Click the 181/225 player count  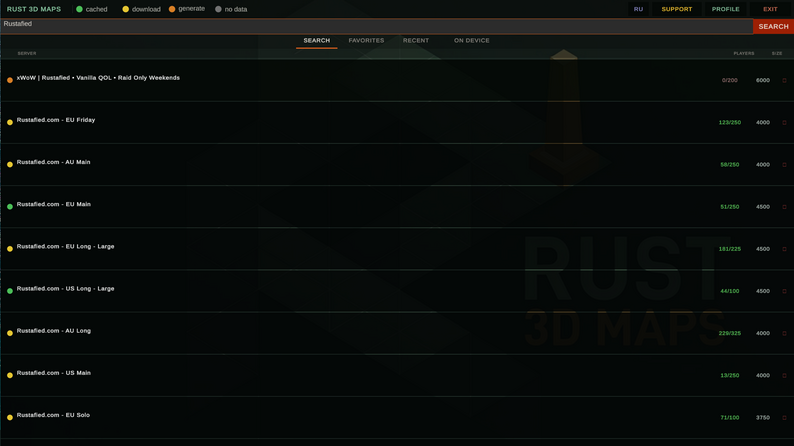point(730,249)
